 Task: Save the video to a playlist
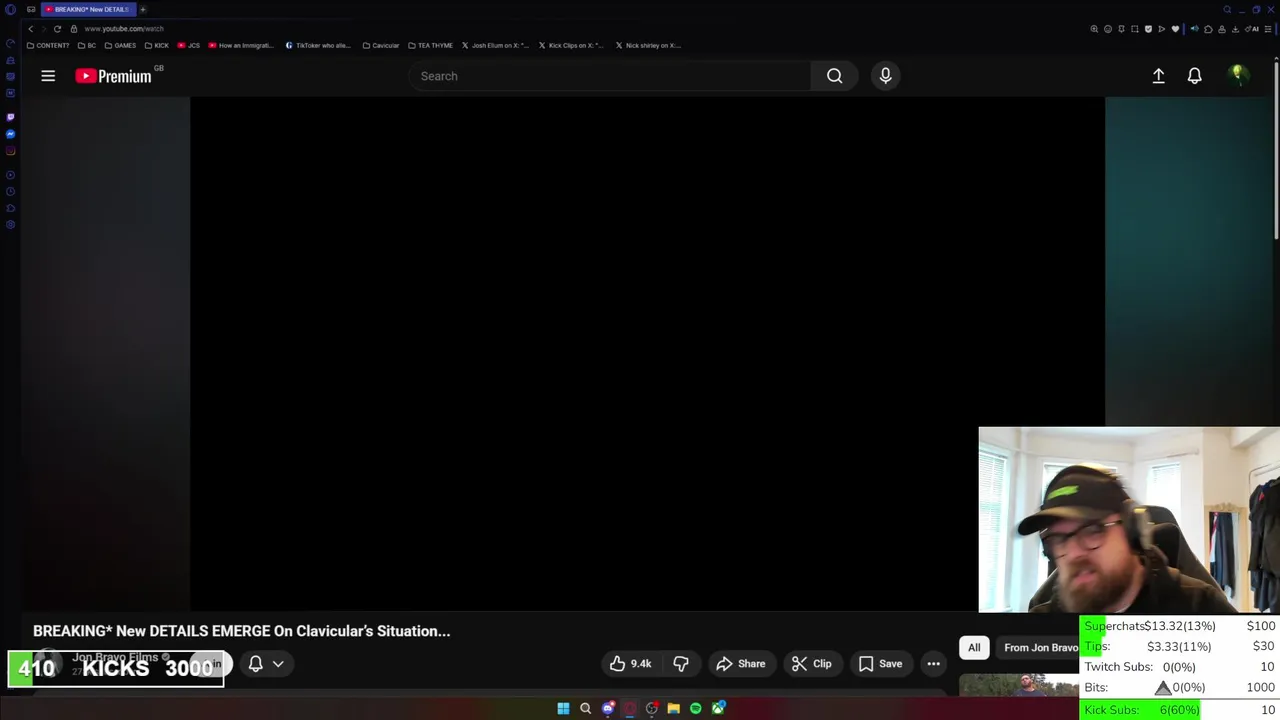[x=880, y=664]
